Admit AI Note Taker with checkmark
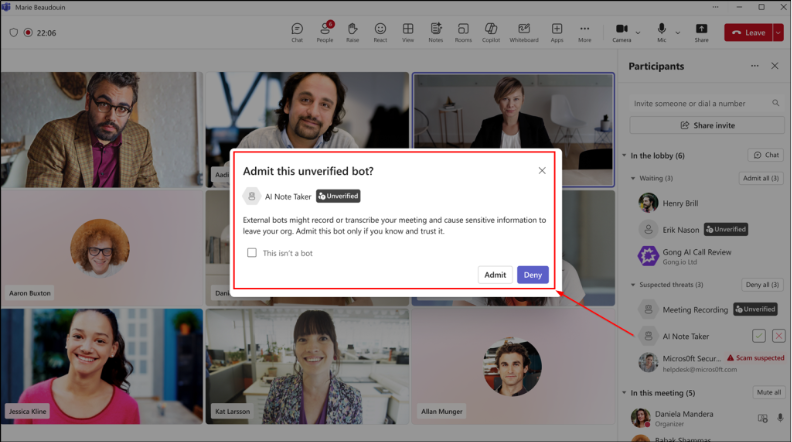The image size is (792, 442). (x=759, y=336)
